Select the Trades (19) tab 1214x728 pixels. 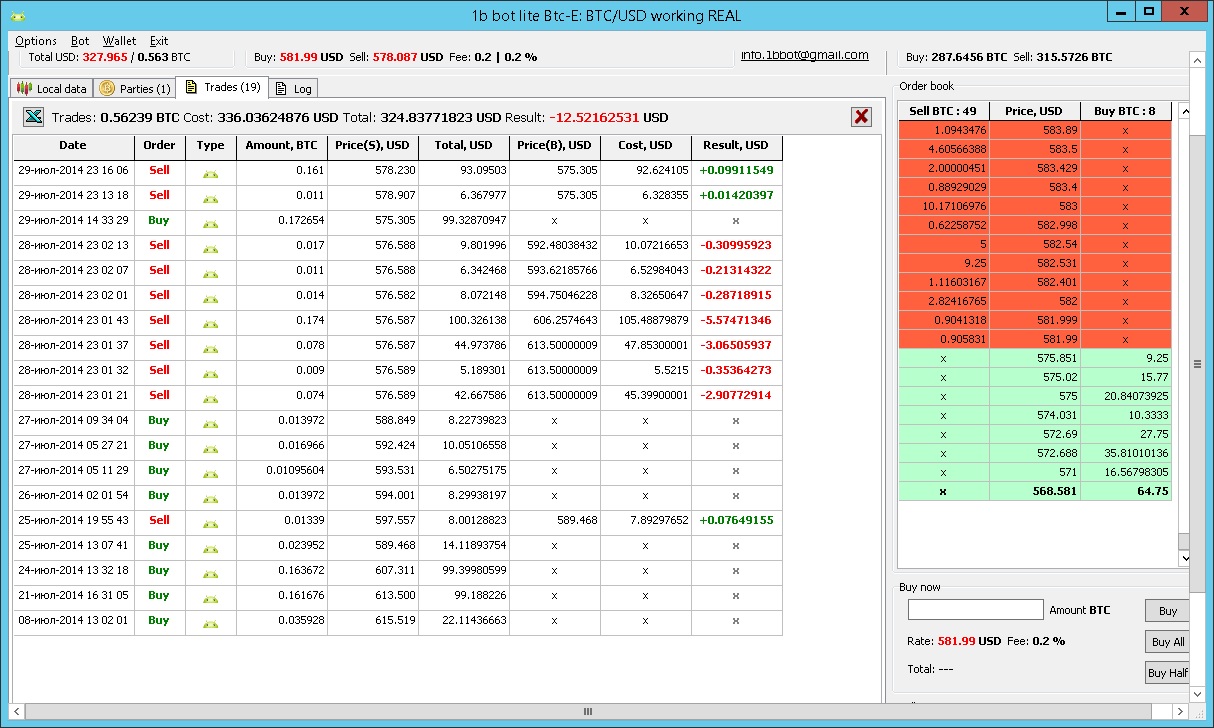click(222, 87)
